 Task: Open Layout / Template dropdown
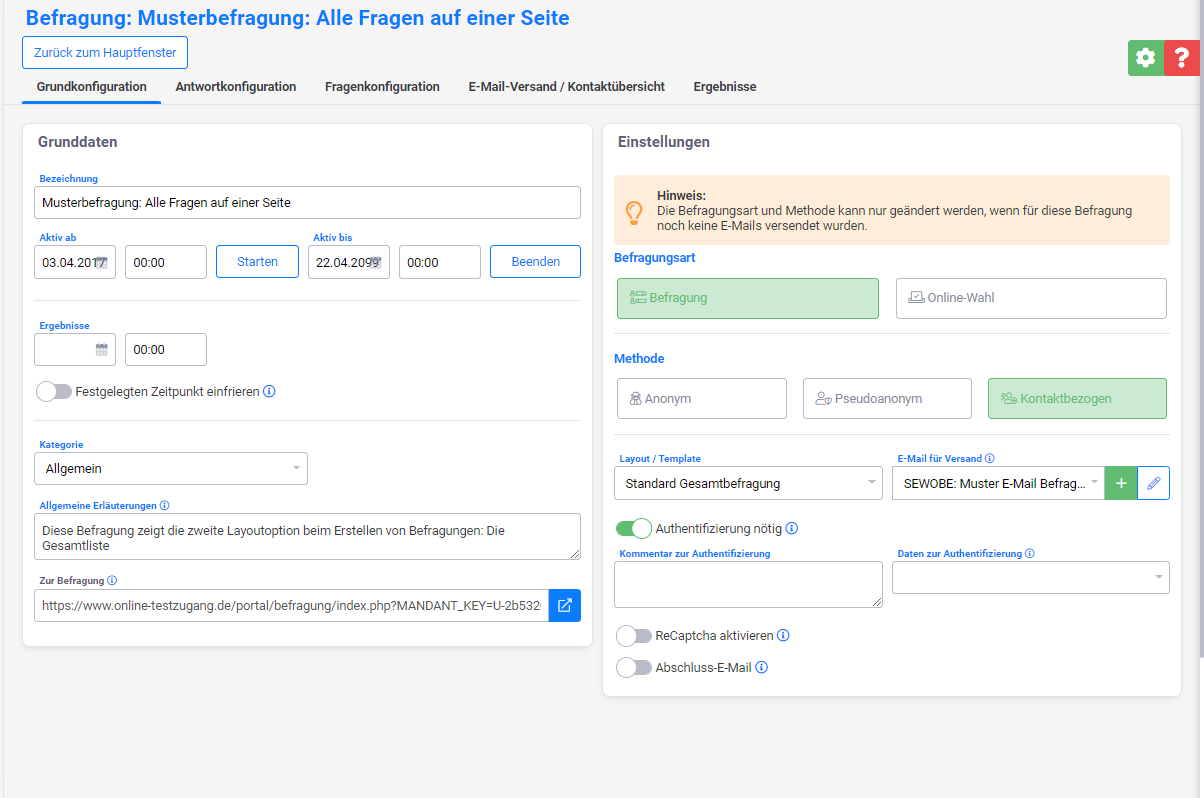click(748, 483)
